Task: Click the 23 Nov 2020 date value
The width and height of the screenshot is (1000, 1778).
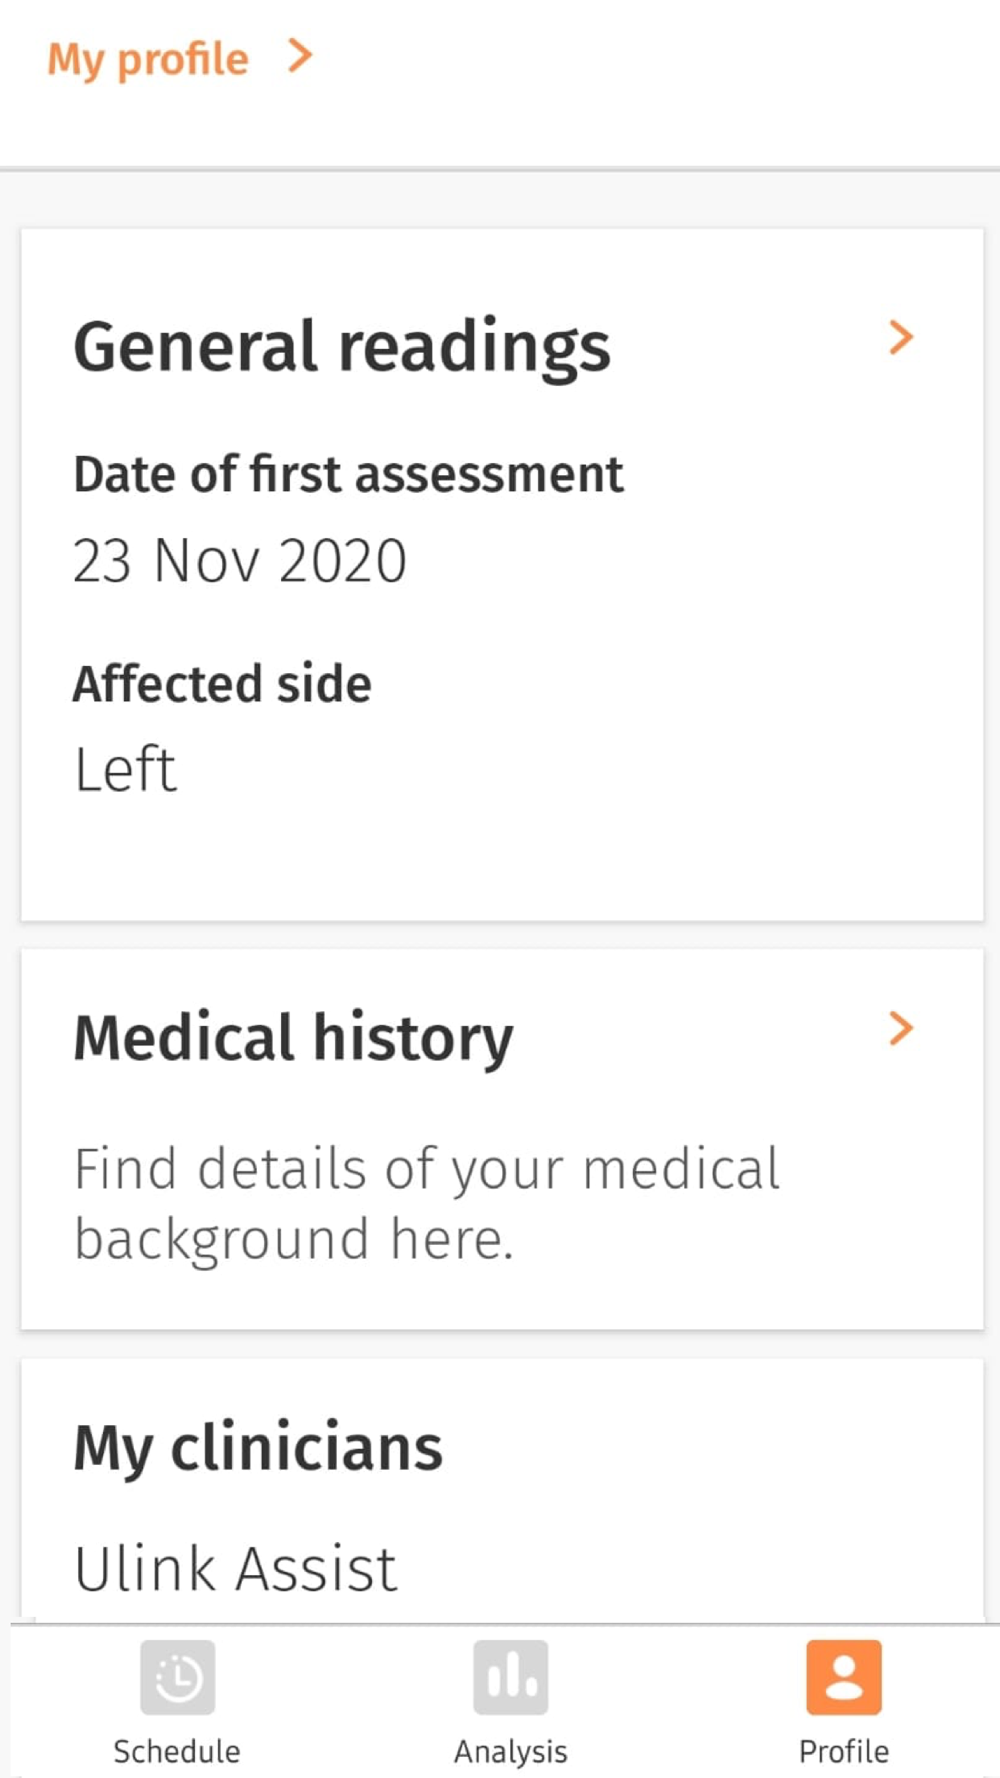Action: (240, 560)
